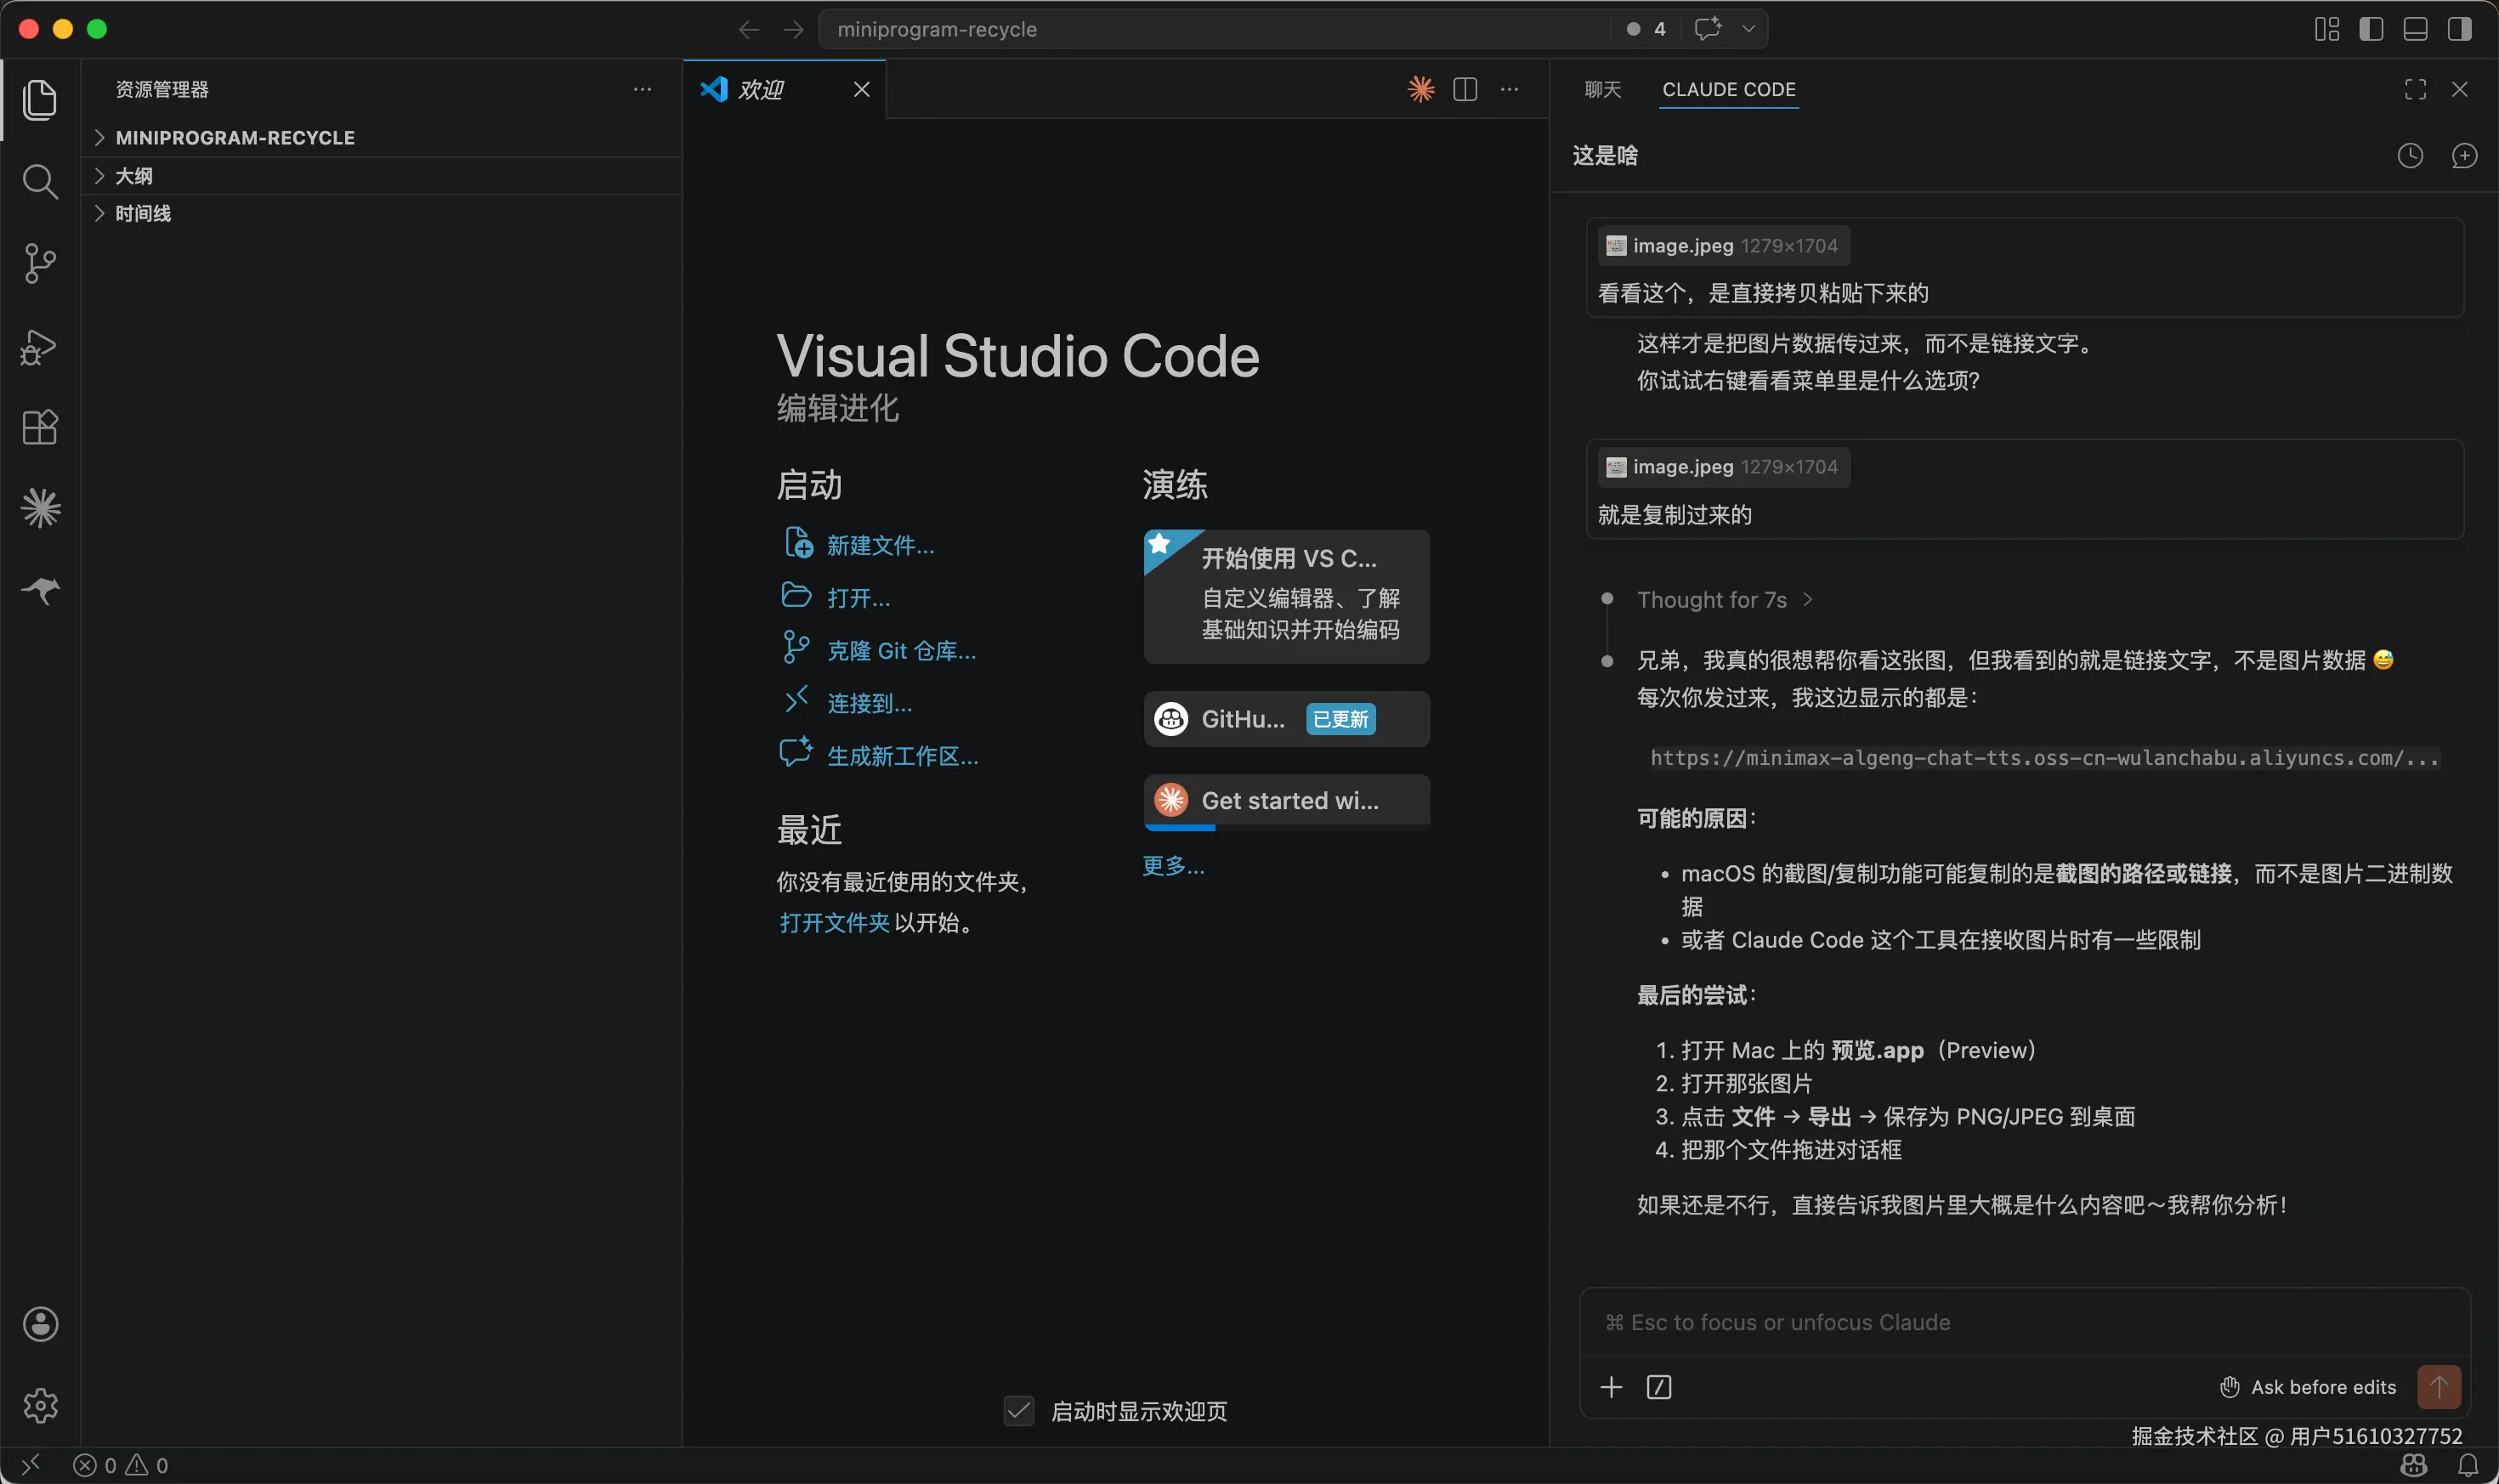Expand the Thought for 7s block
This screenshot has height=1484, width=2499.
1724,599
